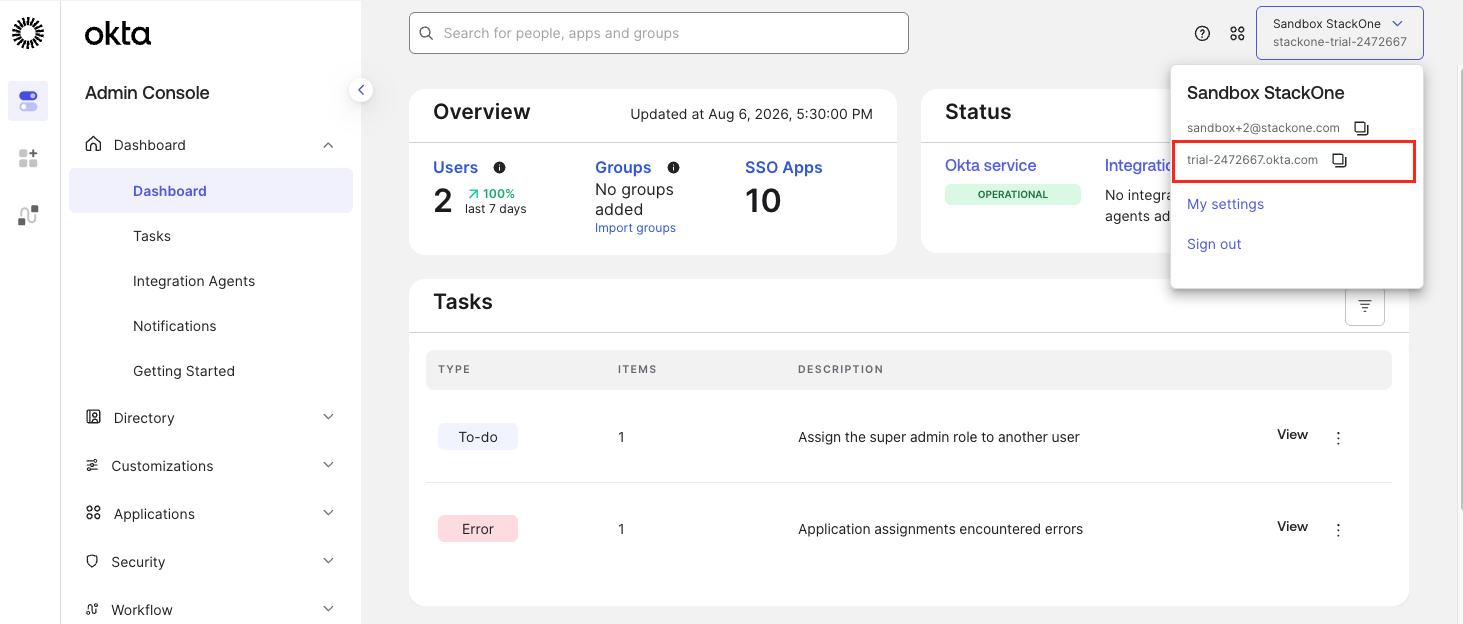
Task: Copy the trial-2472667.okta.com domain
Action: pyautogui.click(x=1340, y=160)
